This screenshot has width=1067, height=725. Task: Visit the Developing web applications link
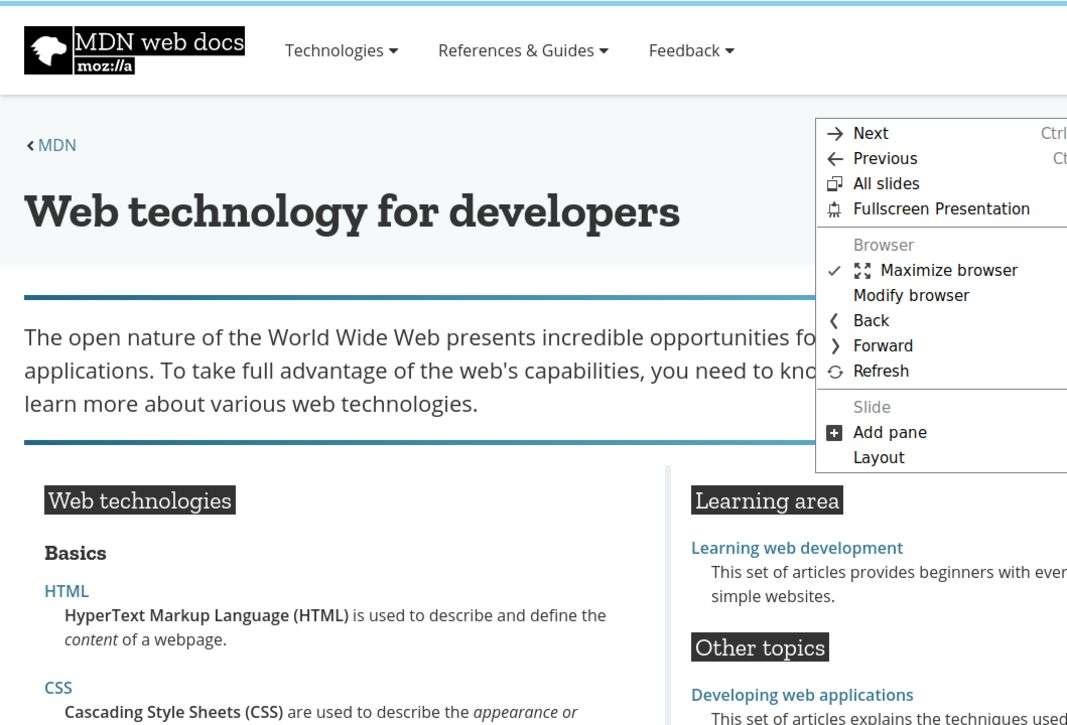pyautogui.click(x=802, y=695)
